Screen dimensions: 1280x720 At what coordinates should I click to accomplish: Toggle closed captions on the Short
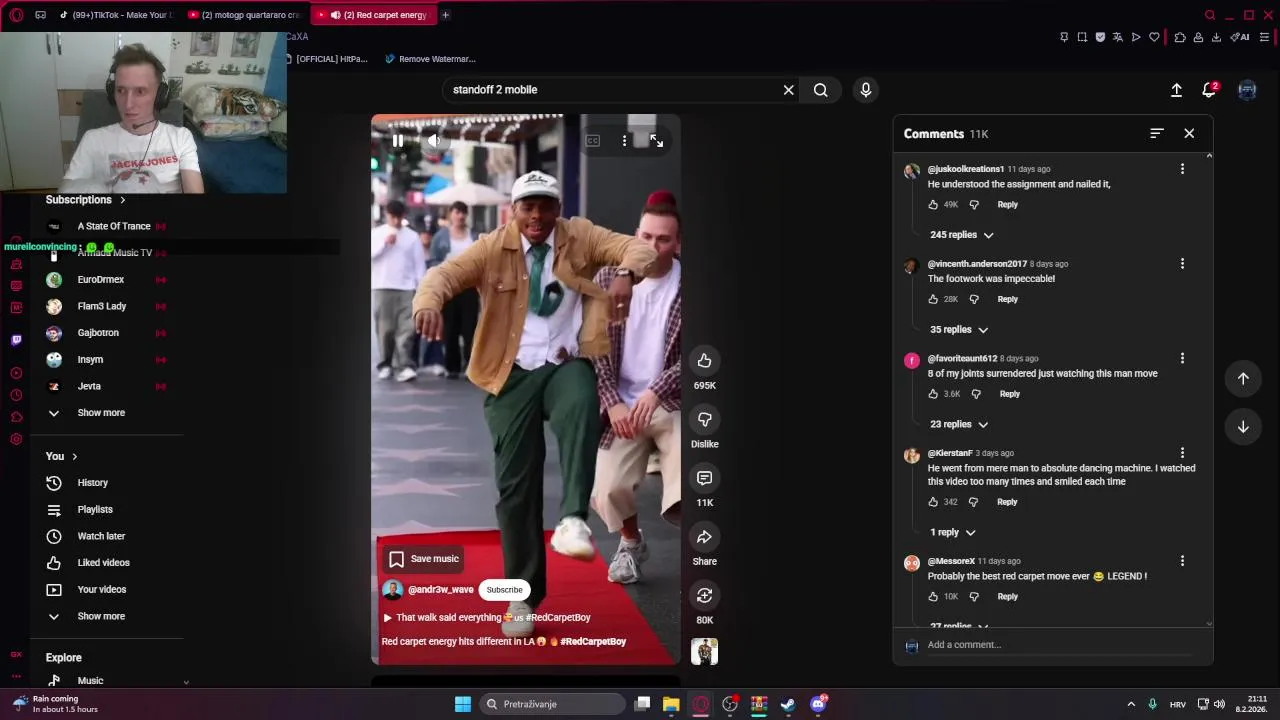[592, 141]
